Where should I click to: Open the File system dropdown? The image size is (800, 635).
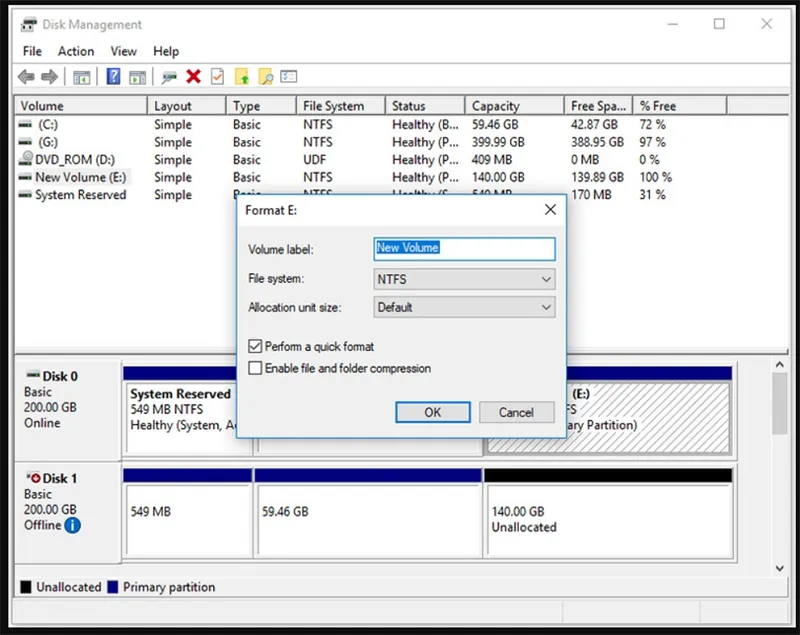(x=464, y=279)
